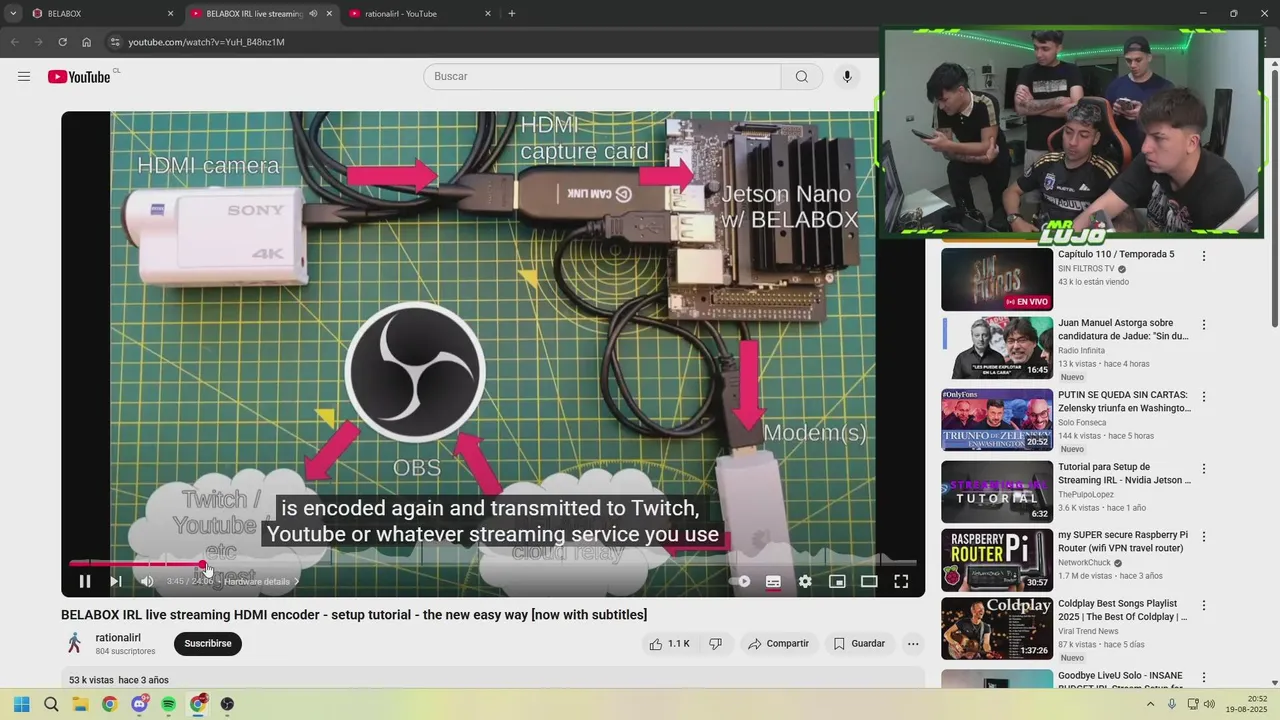Mute audio on BELABOX IRL tab speaker icon

point(313,14)
